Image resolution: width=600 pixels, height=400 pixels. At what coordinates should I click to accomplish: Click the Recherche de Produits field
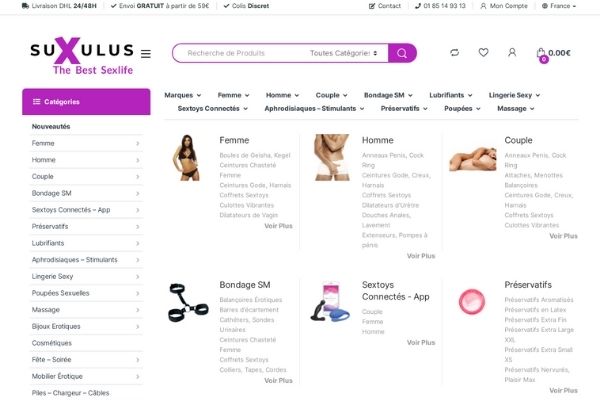[x=241, y=53]
